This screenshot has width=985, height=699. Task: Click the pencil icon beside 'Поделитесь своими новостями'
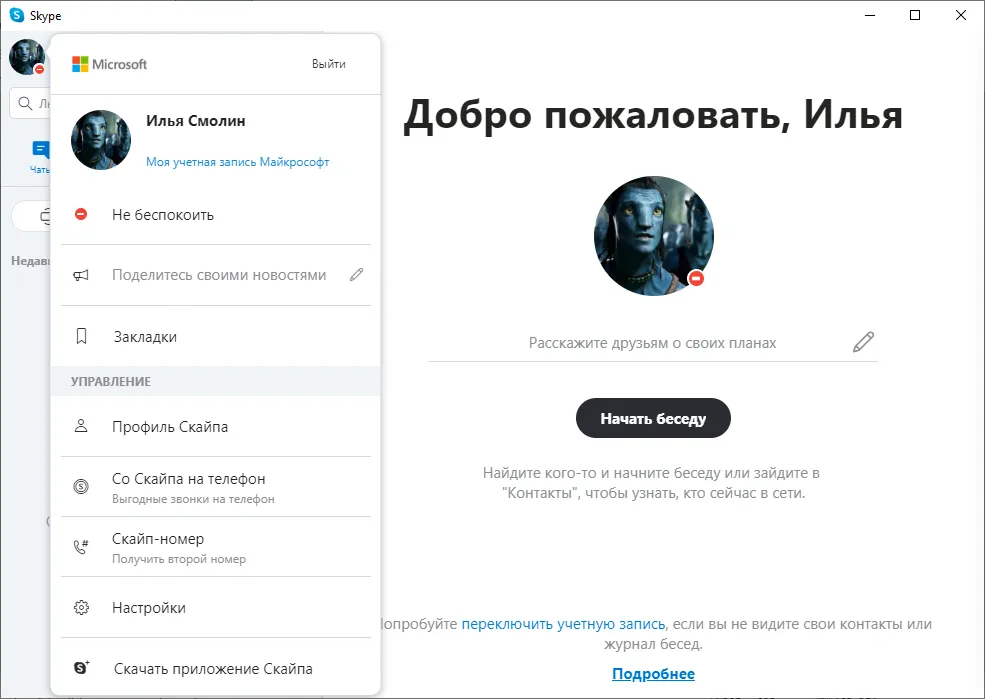(357, 274)
